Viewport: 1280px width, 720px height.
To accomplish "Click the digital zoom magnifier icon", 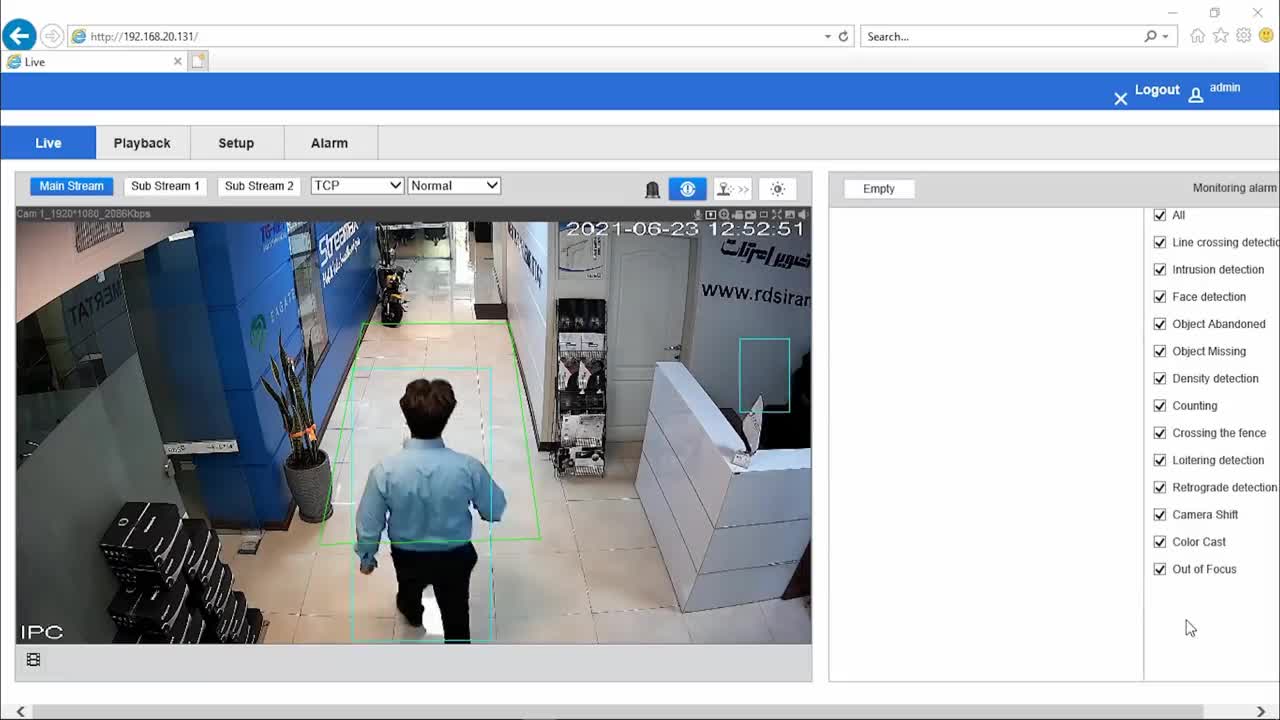I will (724, 215).
